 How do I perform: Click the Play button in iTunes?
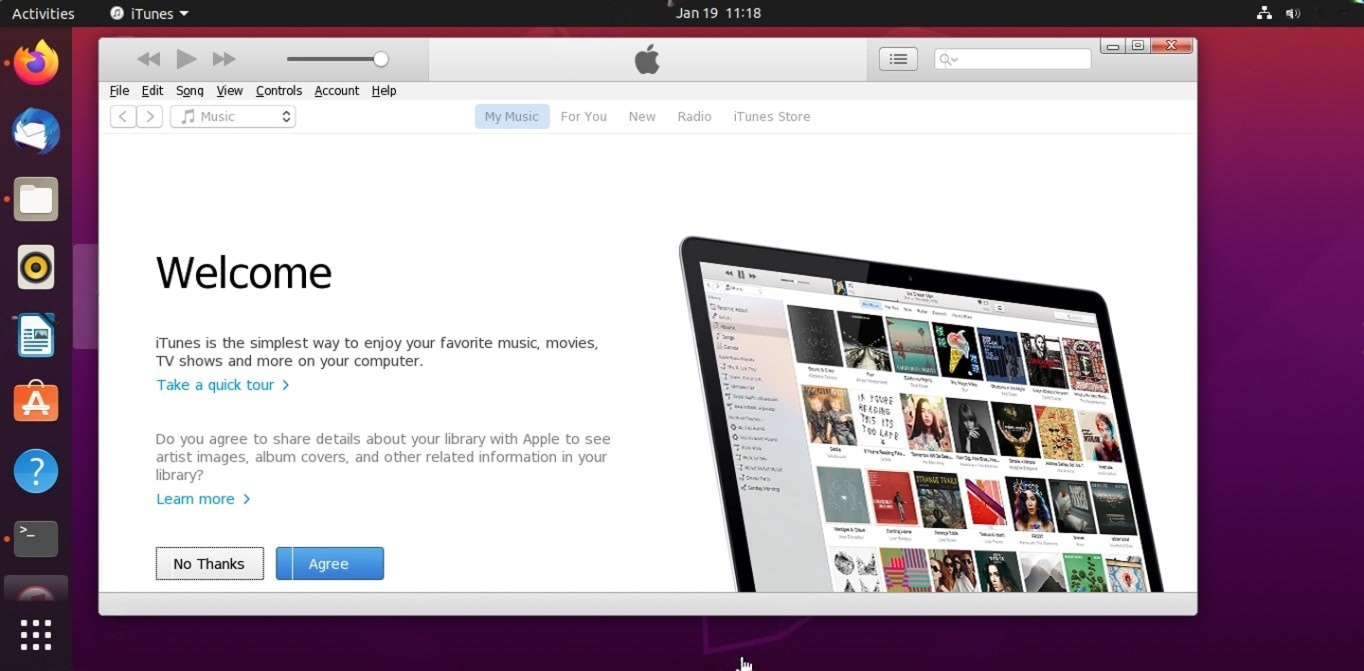[186, 58]
